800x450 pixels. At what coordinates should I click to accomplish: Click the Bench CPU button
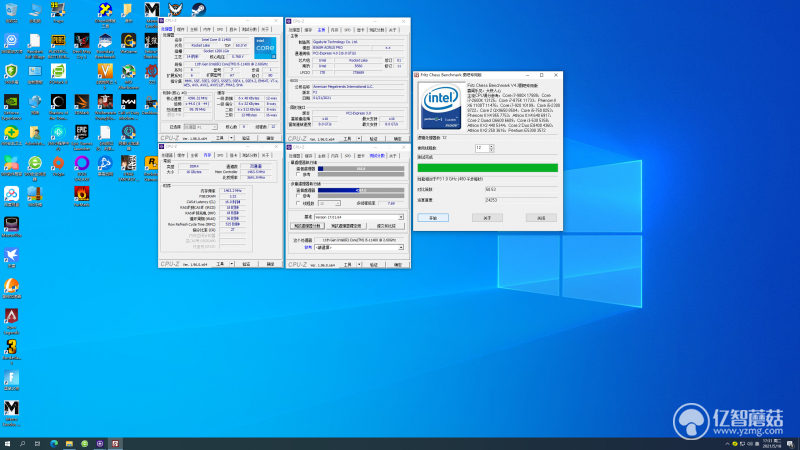(x=307, y=226)
